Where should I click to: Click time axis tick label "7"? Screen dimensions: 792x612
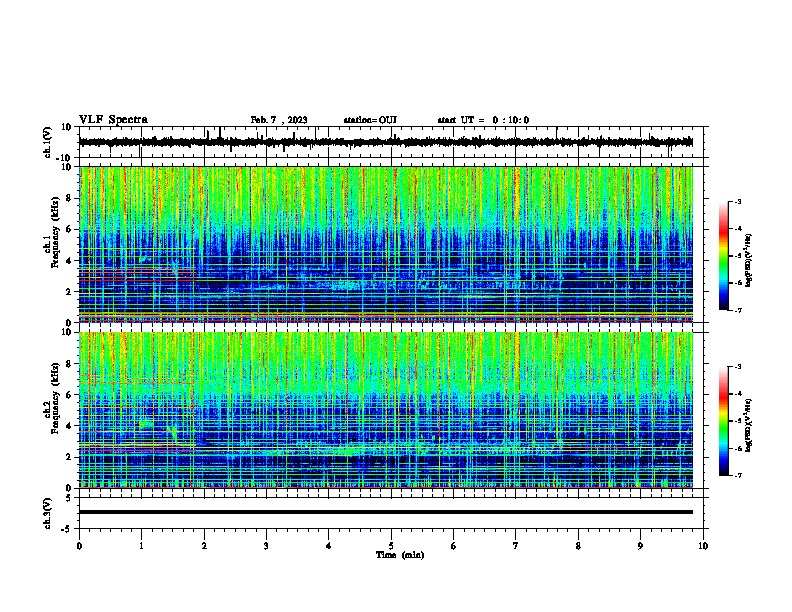point(516,546)
